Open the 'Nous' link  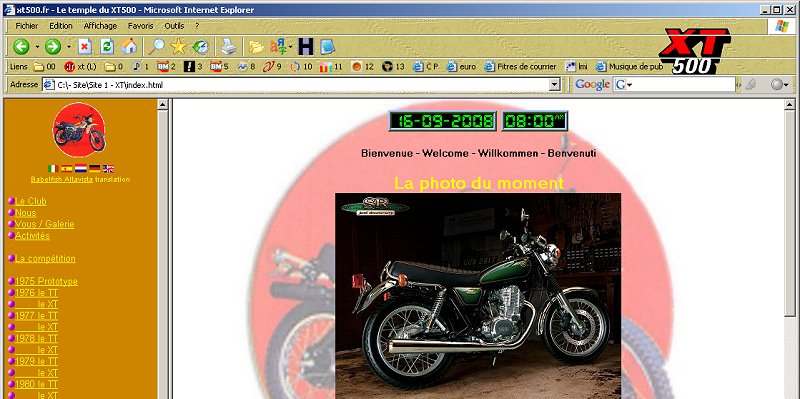coord(26,213)
